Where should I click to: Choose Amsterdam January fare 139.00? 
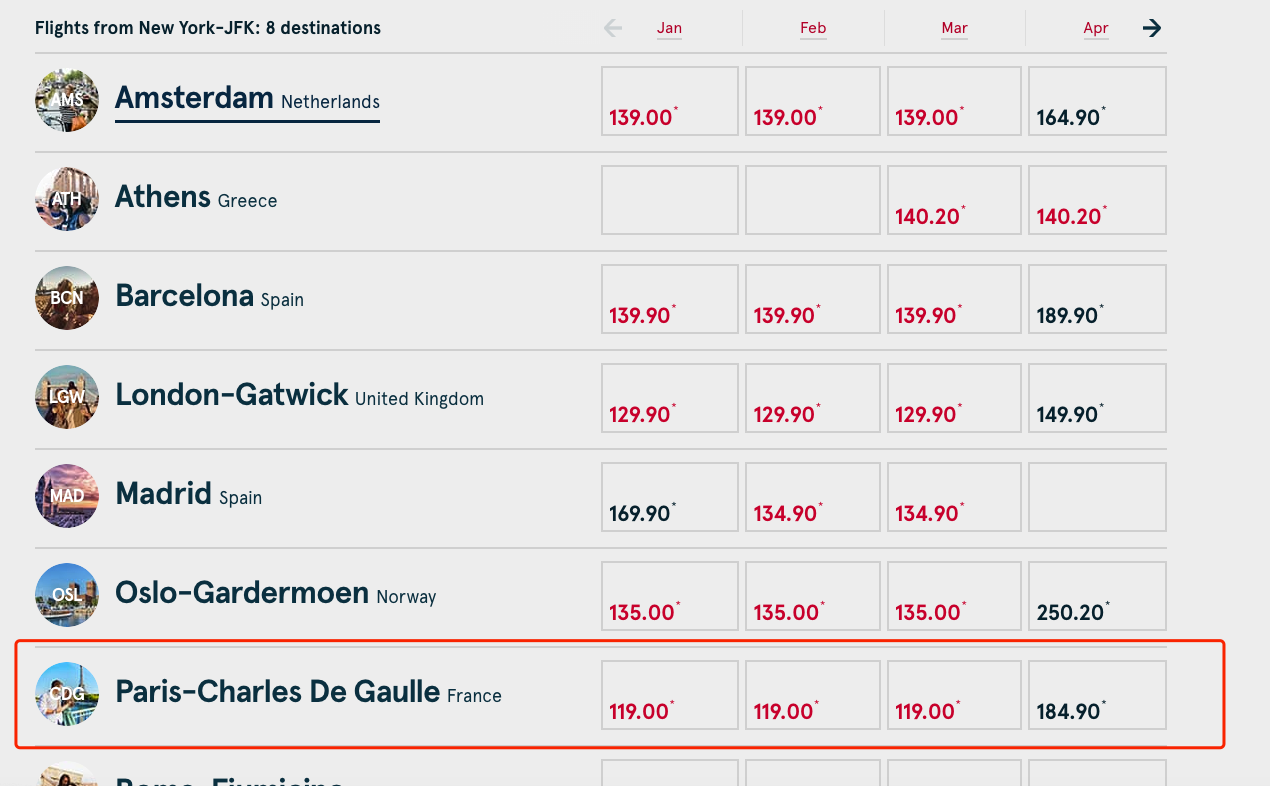[x=670, y=101]
